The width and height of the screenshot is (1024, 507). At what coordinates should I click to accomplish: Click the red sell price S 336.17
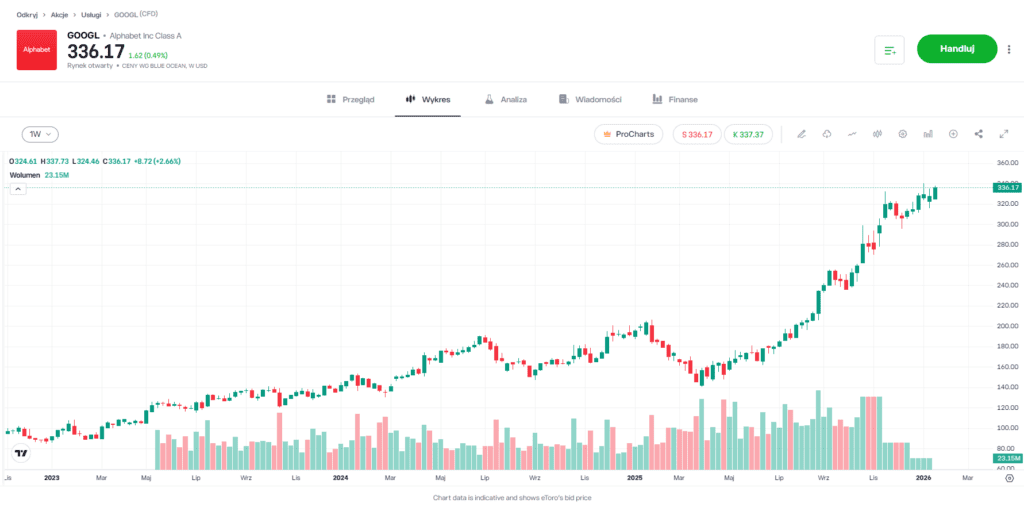696,134
